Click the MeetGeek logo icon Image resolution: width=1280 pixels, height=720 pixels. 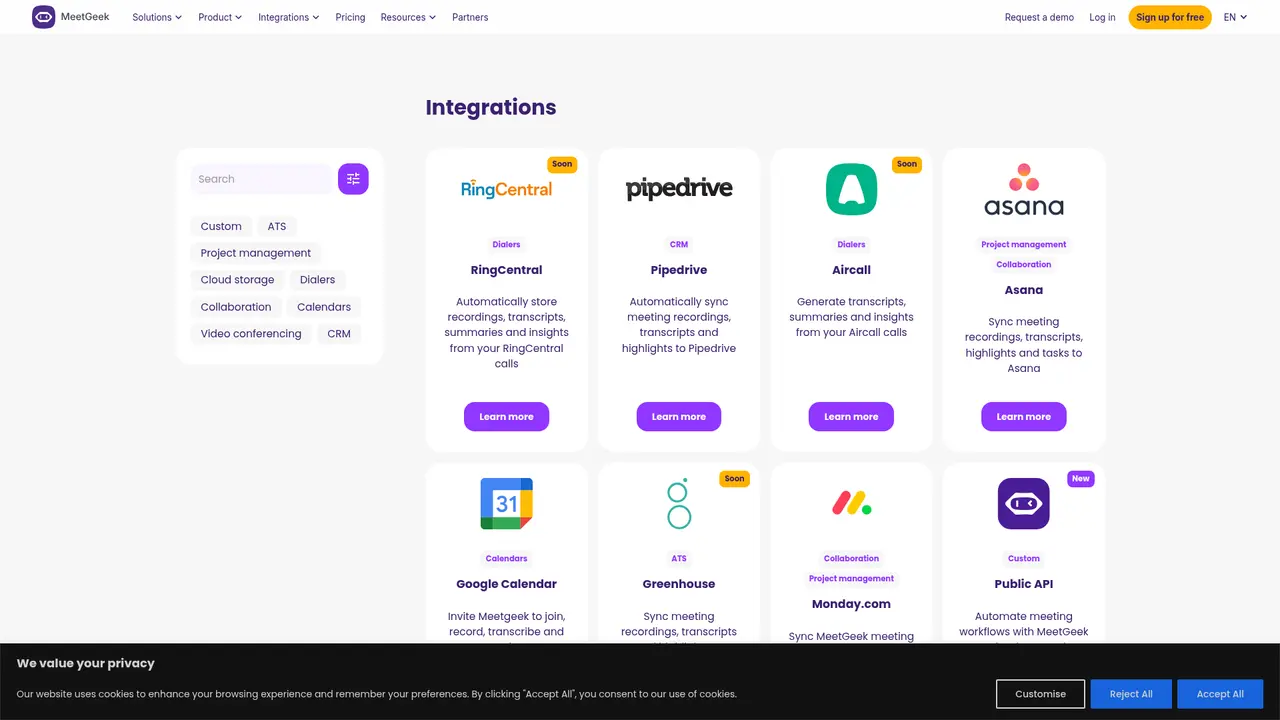pyautogui.click(x=44, y=17)
